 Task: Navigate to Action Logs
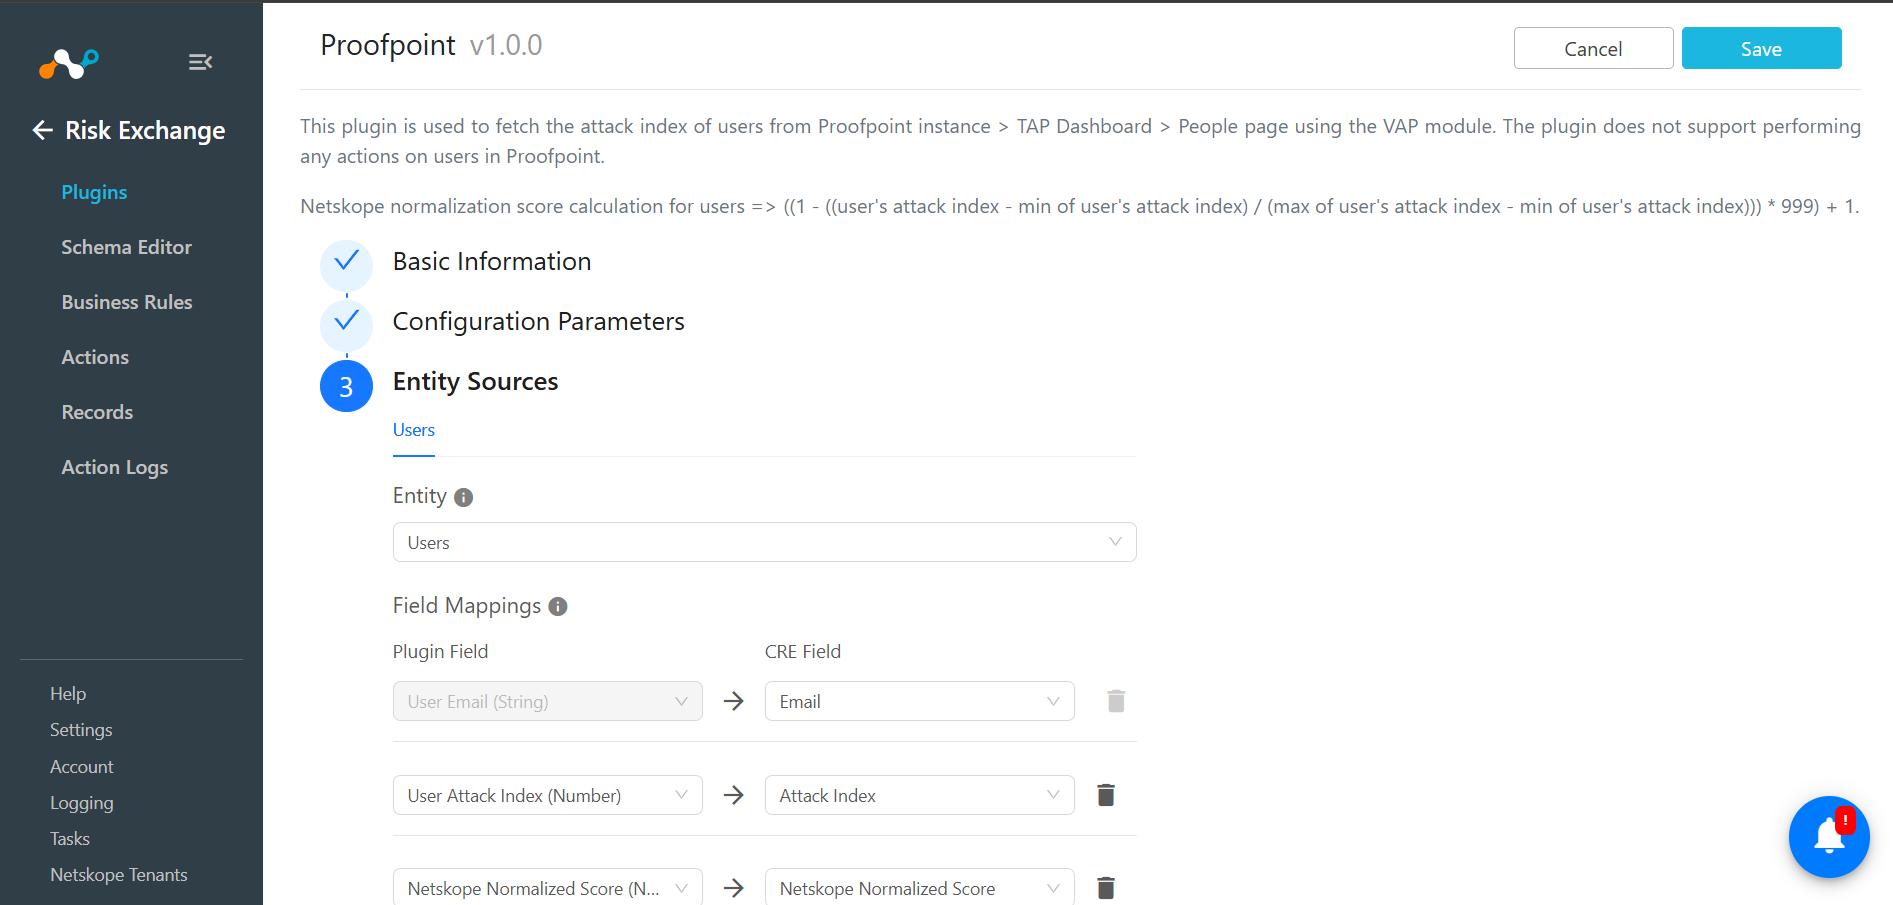[115, 467]
